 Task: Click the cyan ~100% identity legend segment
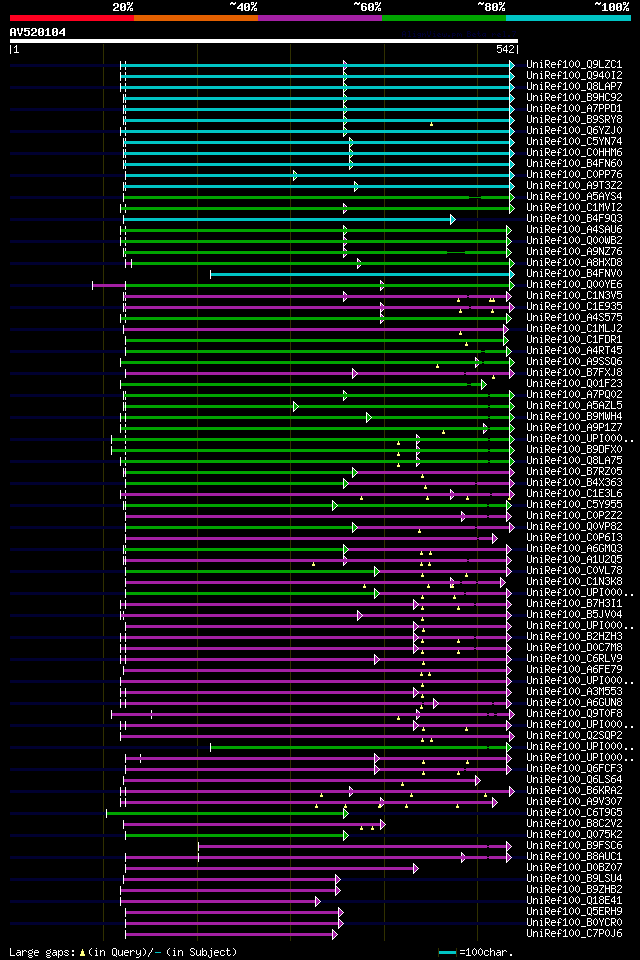pyautogui.click(x=568, y=18)
